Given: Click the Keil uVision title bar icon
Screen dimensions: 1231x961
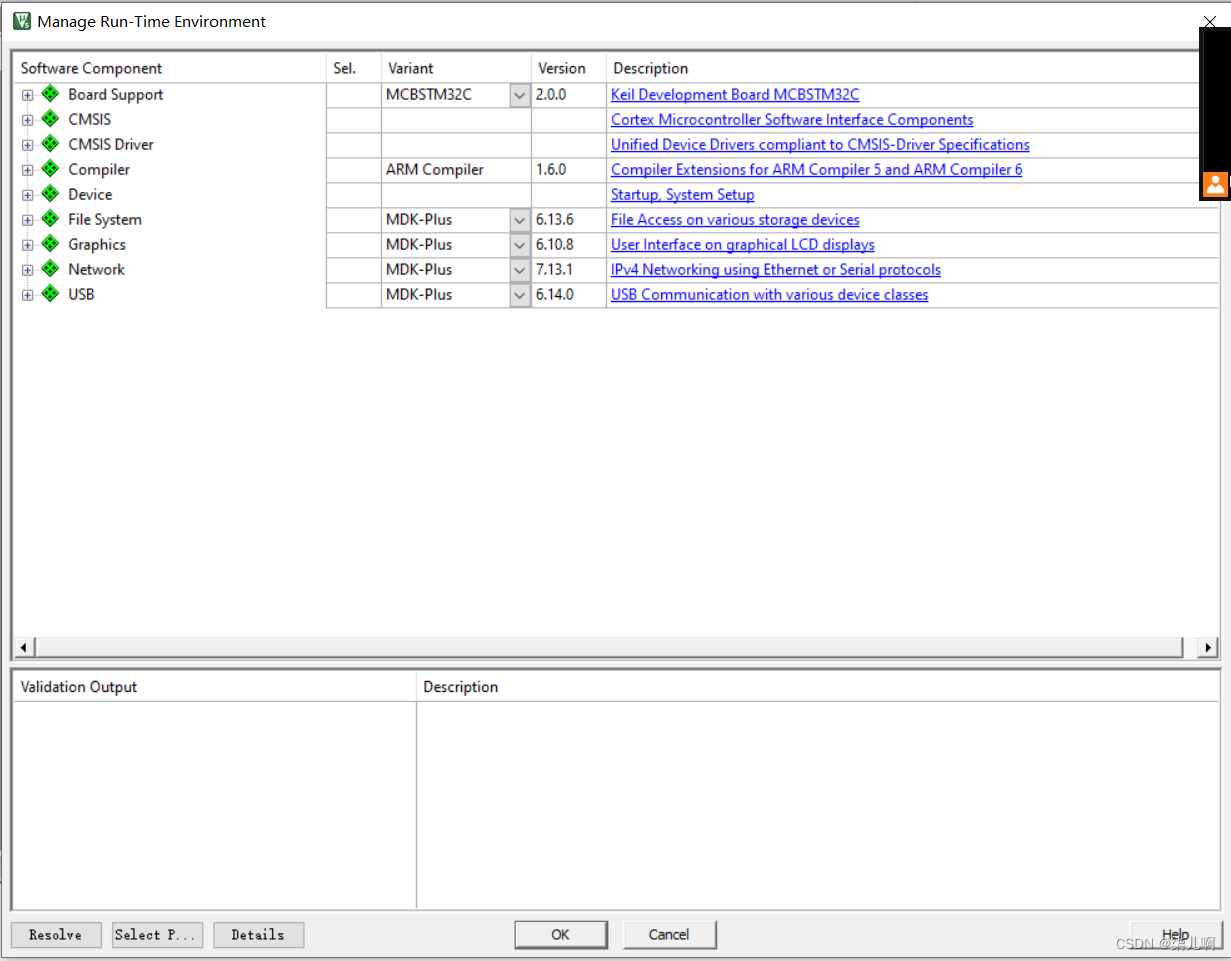Looking at the screenshot, I should (x=21, y=21).
